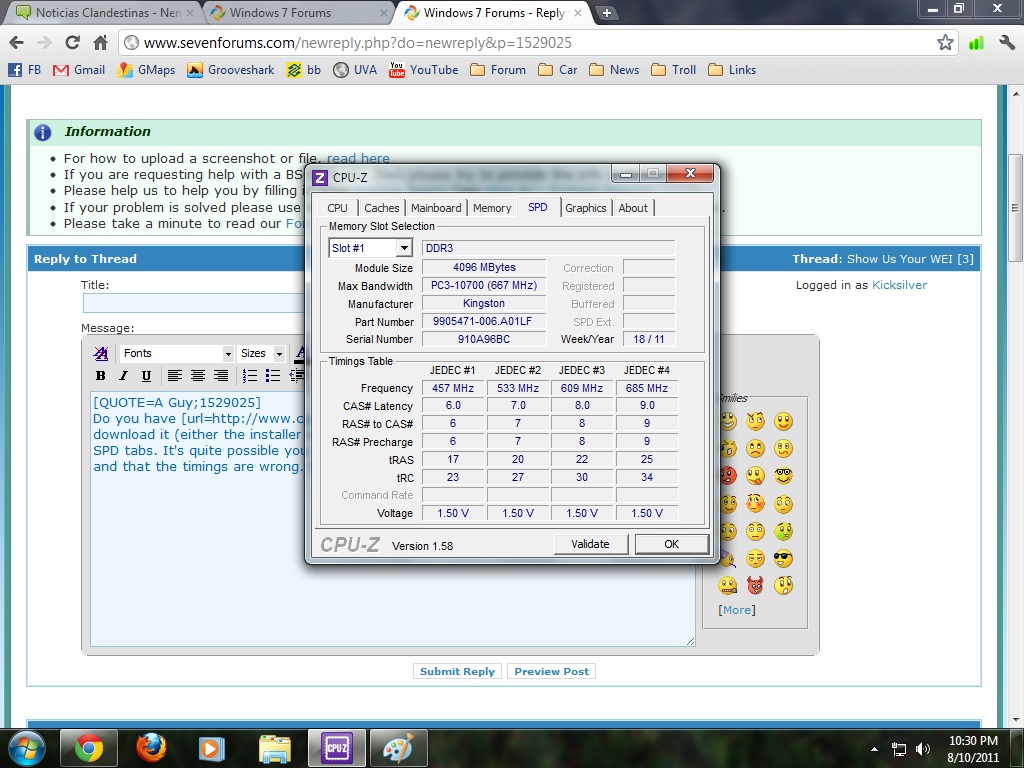Toggle bold formatting in message editor
This screenshot has width=1024, height=768.
click(101, 376)
